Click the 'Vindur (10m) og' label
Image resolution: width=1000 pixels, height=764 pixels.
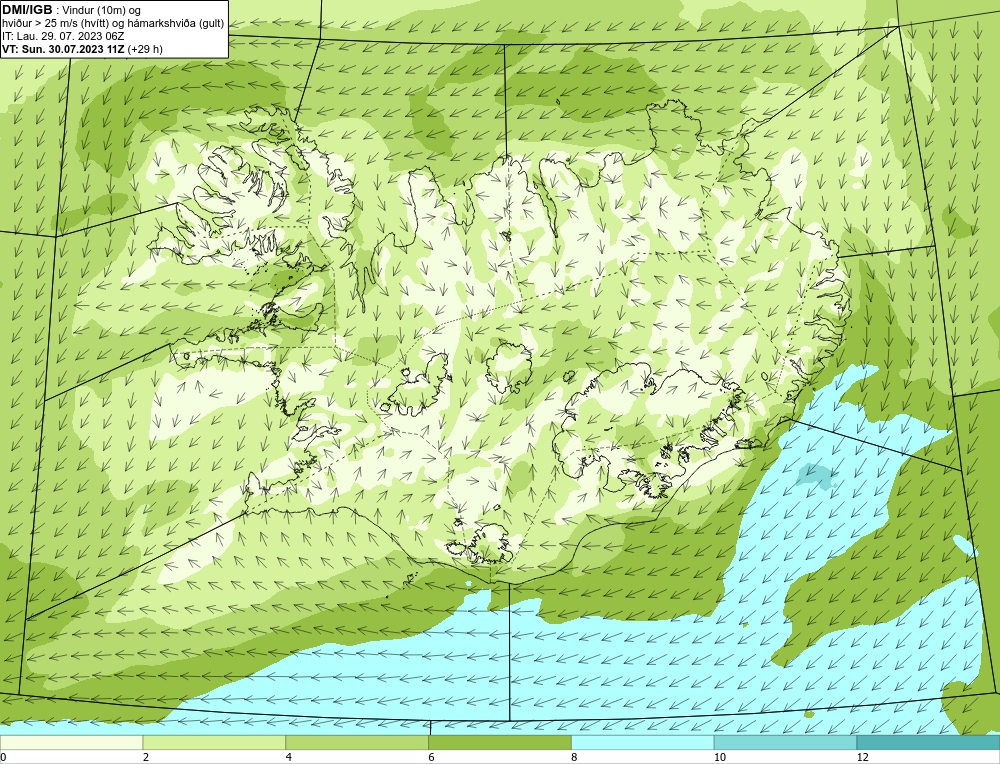(103, 10)
